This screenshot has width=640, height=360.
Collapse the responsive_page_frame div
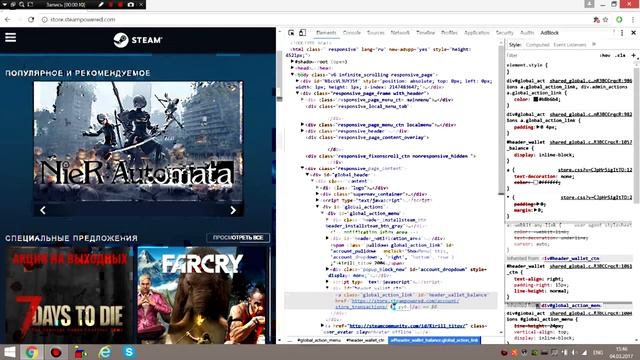(x=298, y=93)
